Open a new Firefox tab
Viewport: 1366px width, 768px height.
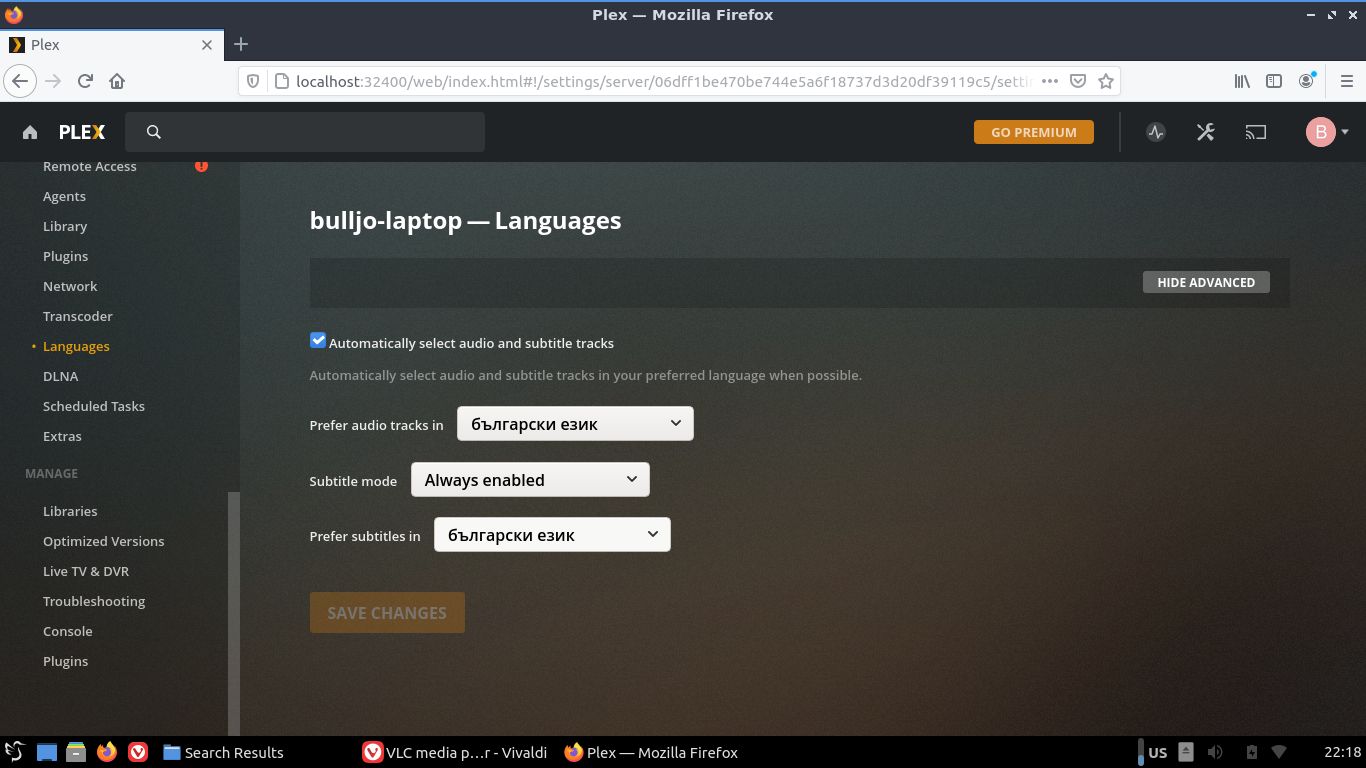241,44
